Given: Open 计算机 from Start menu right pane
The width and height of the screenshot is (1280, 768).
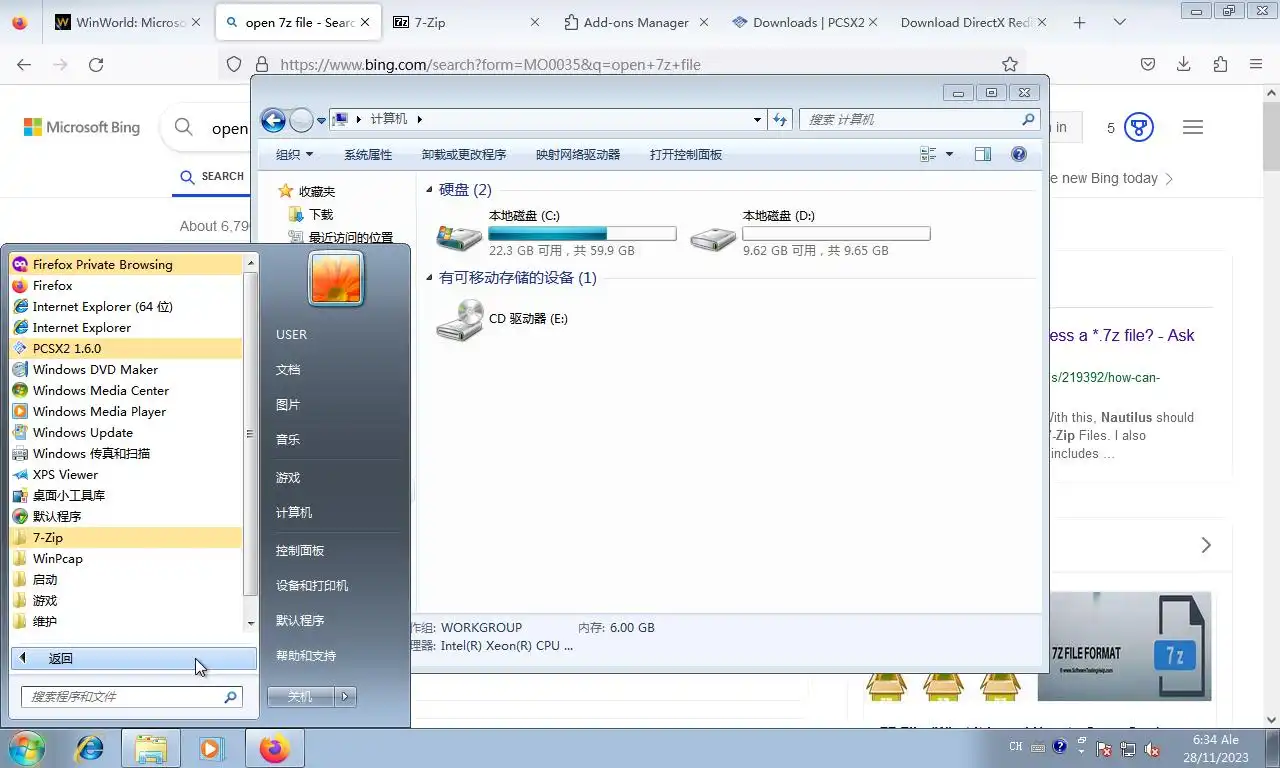Looking at the screenshot, I should [335, 512].
